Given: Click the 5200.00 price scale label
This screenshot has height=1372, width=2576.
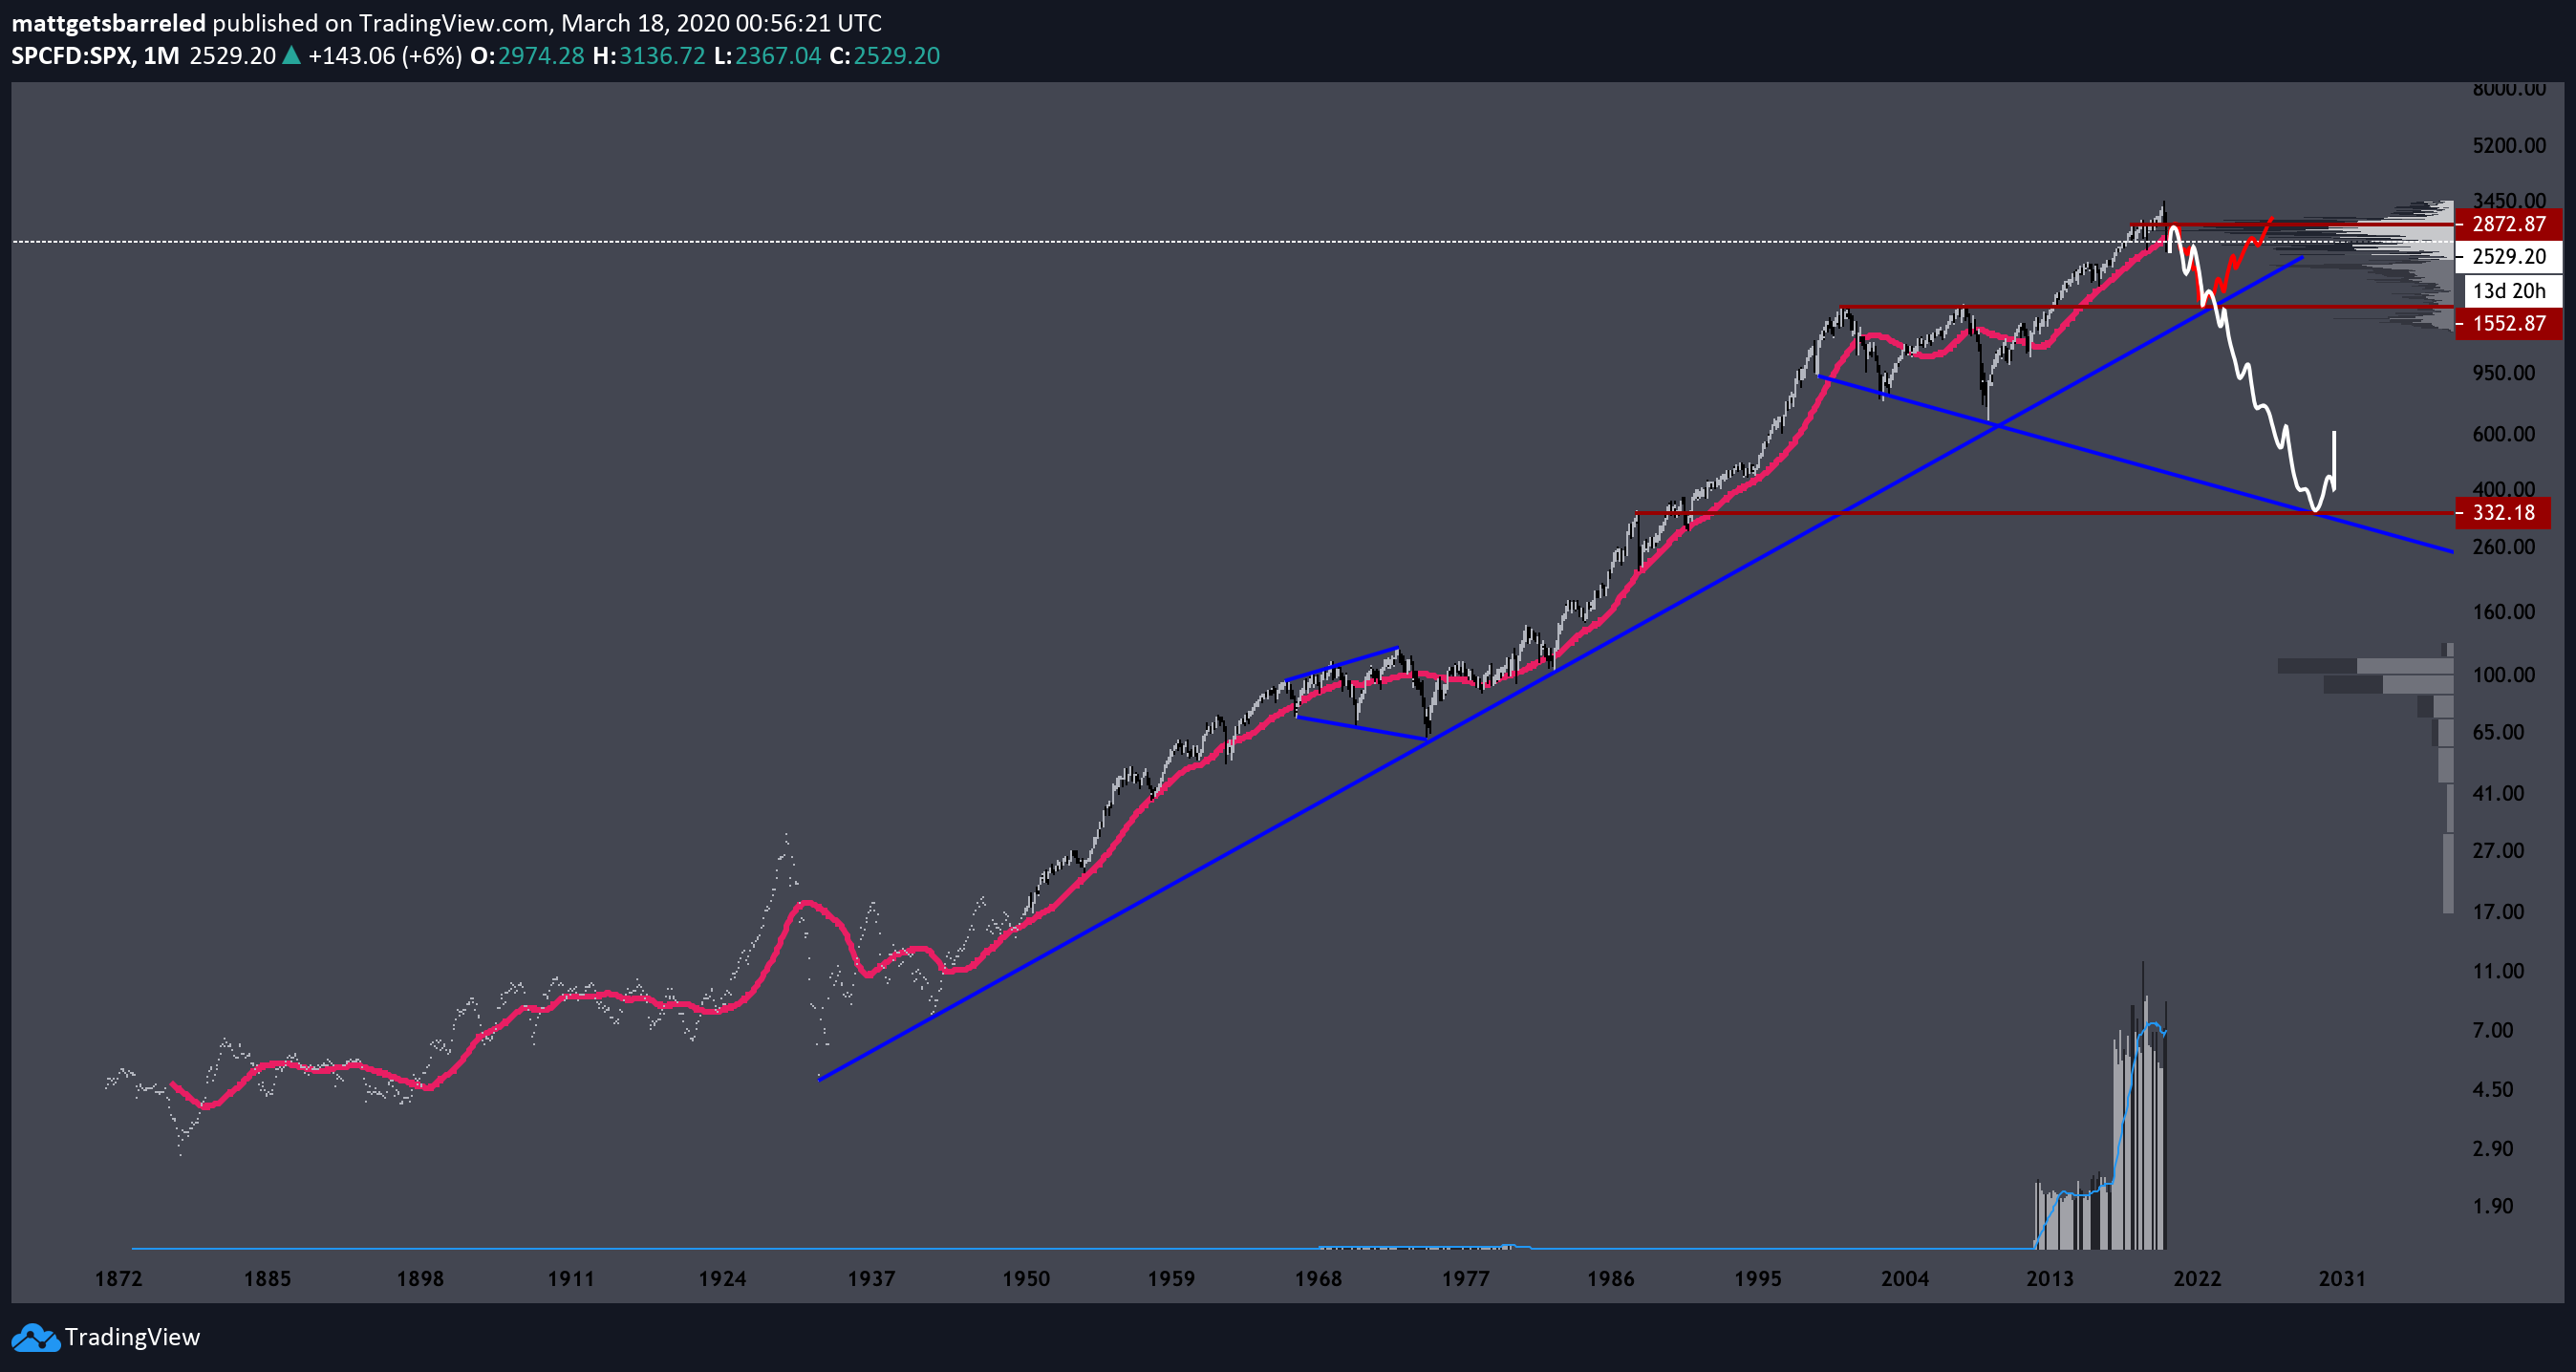Looking at the screenshot, I should click(2509, 145).
